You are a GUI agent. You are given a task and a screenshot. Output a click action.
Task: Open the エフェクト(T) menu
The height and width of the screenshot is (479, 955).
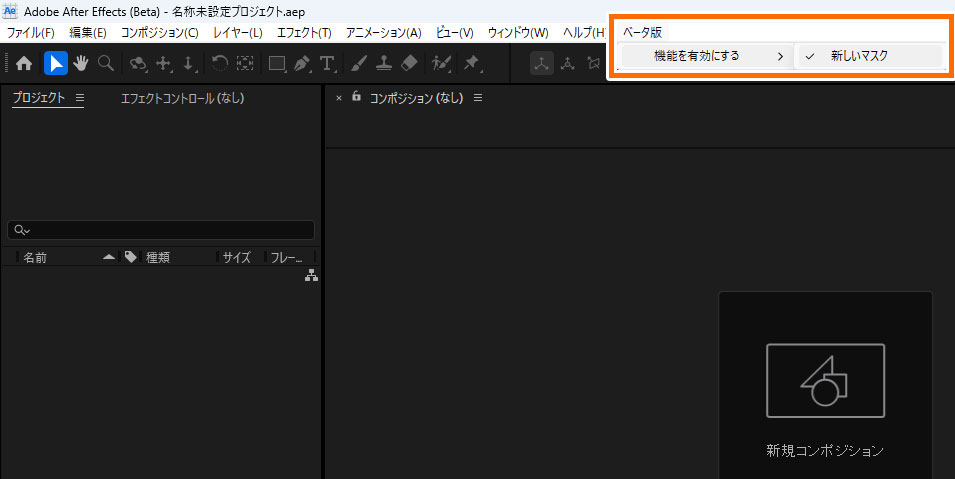pyautogui.click(x=303, y=33)
